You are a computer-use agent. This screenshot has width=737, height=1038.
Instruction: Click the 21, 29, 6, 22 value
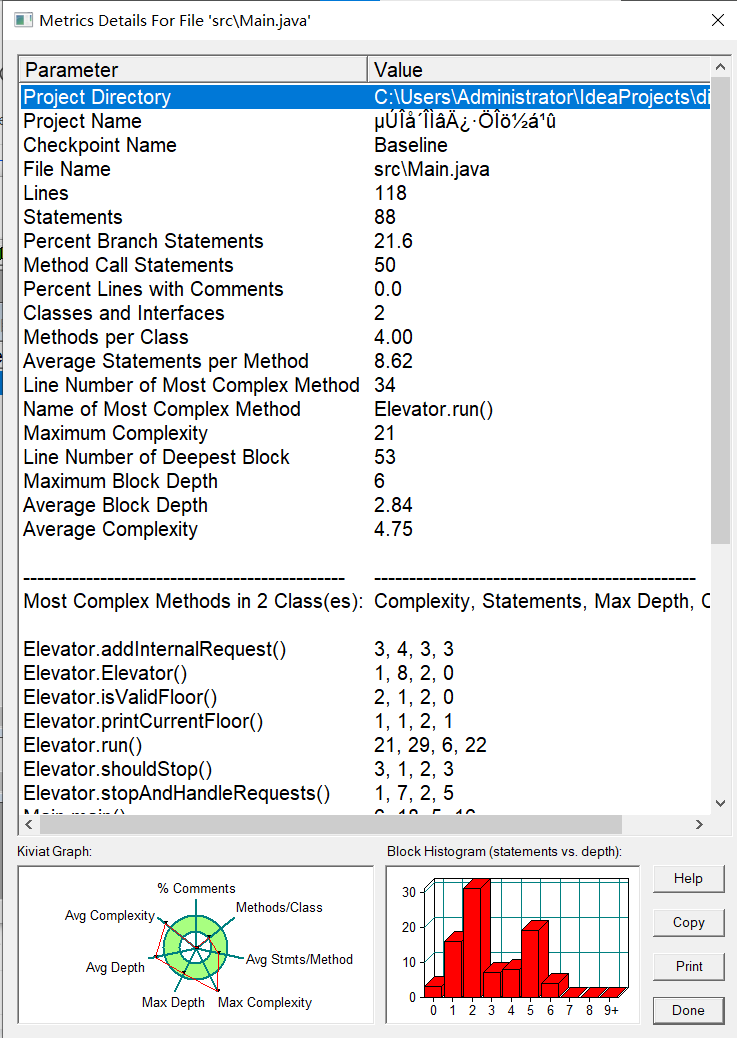coord(430,745)
